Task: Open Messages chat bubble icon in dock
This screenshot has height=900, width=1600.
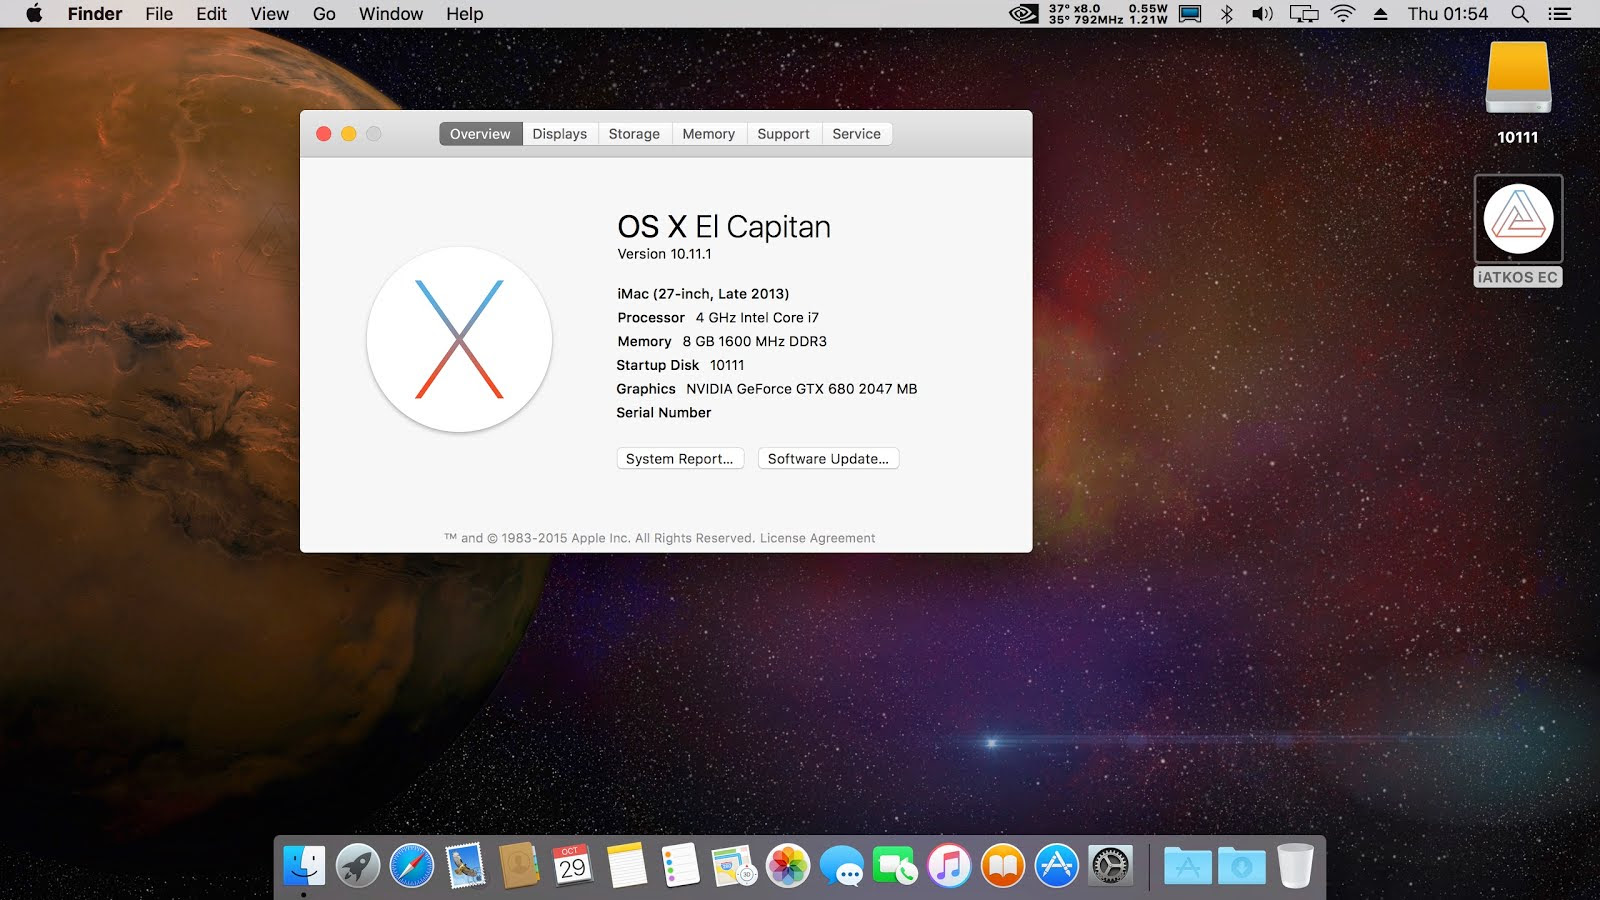Action: coord(842,866)
